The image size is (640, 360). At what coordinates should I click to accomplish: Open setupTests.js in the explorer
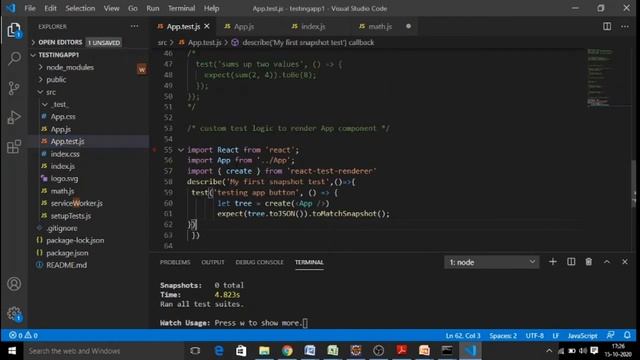click(71, 216)
